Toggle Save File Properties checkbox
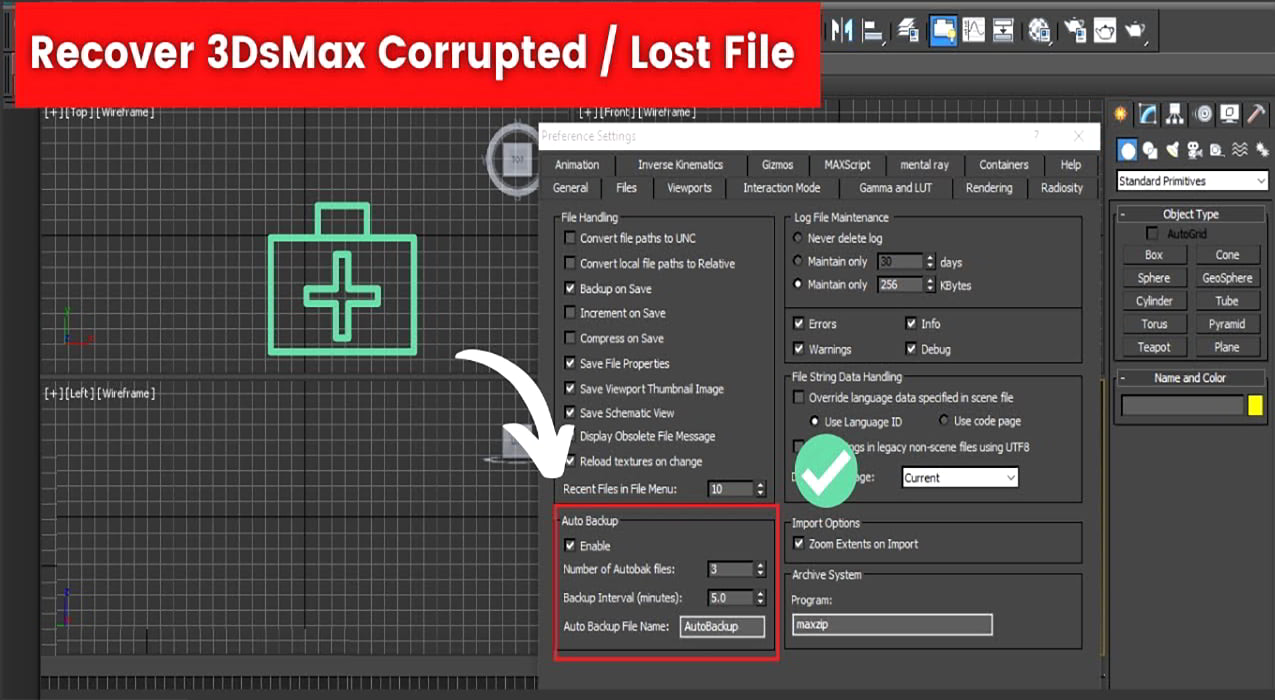The width and height of the screenshot is (1275, 700). click(570, 364)
